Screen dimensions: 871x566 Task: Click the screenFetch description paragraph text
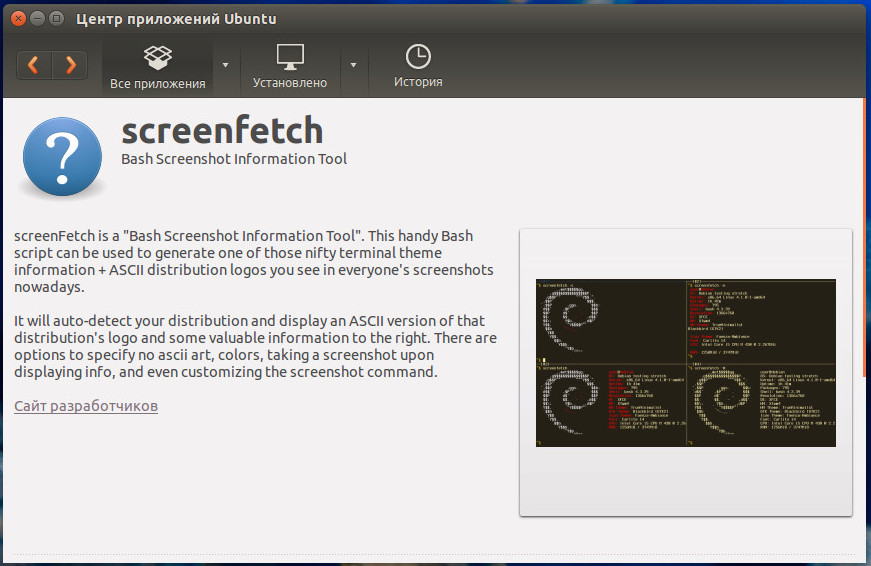254,261
